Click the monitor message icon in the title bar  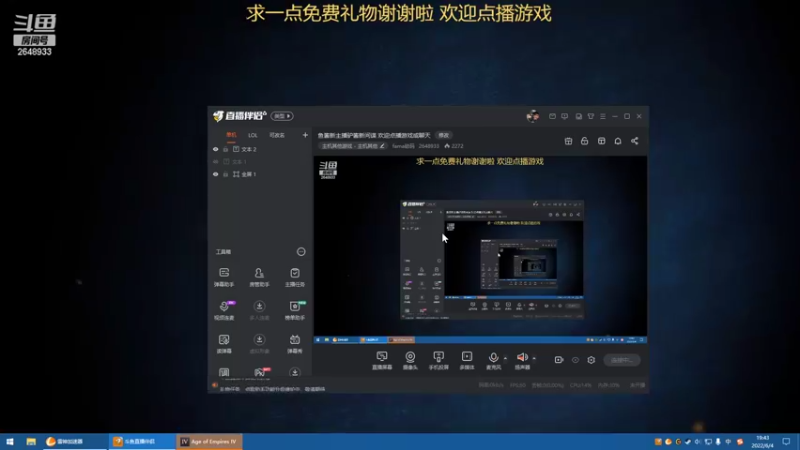[x=564, y=116]
